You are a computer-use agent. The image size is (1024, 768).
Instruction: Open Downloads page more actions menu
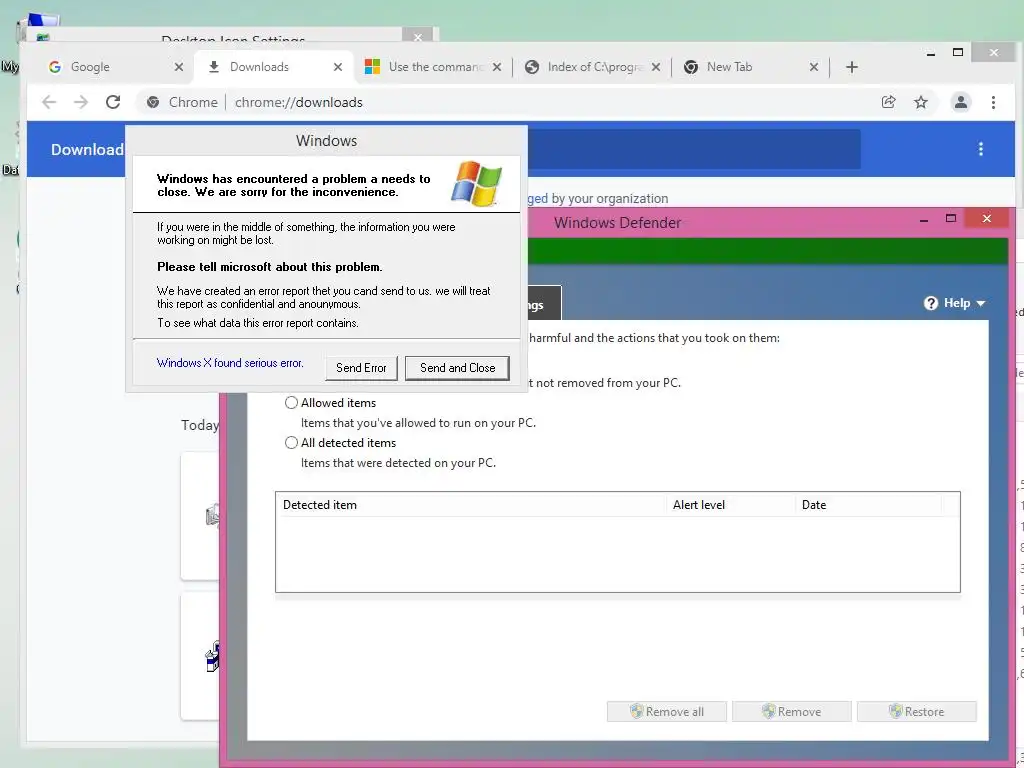pyautogui.click(x=981, y=149)
